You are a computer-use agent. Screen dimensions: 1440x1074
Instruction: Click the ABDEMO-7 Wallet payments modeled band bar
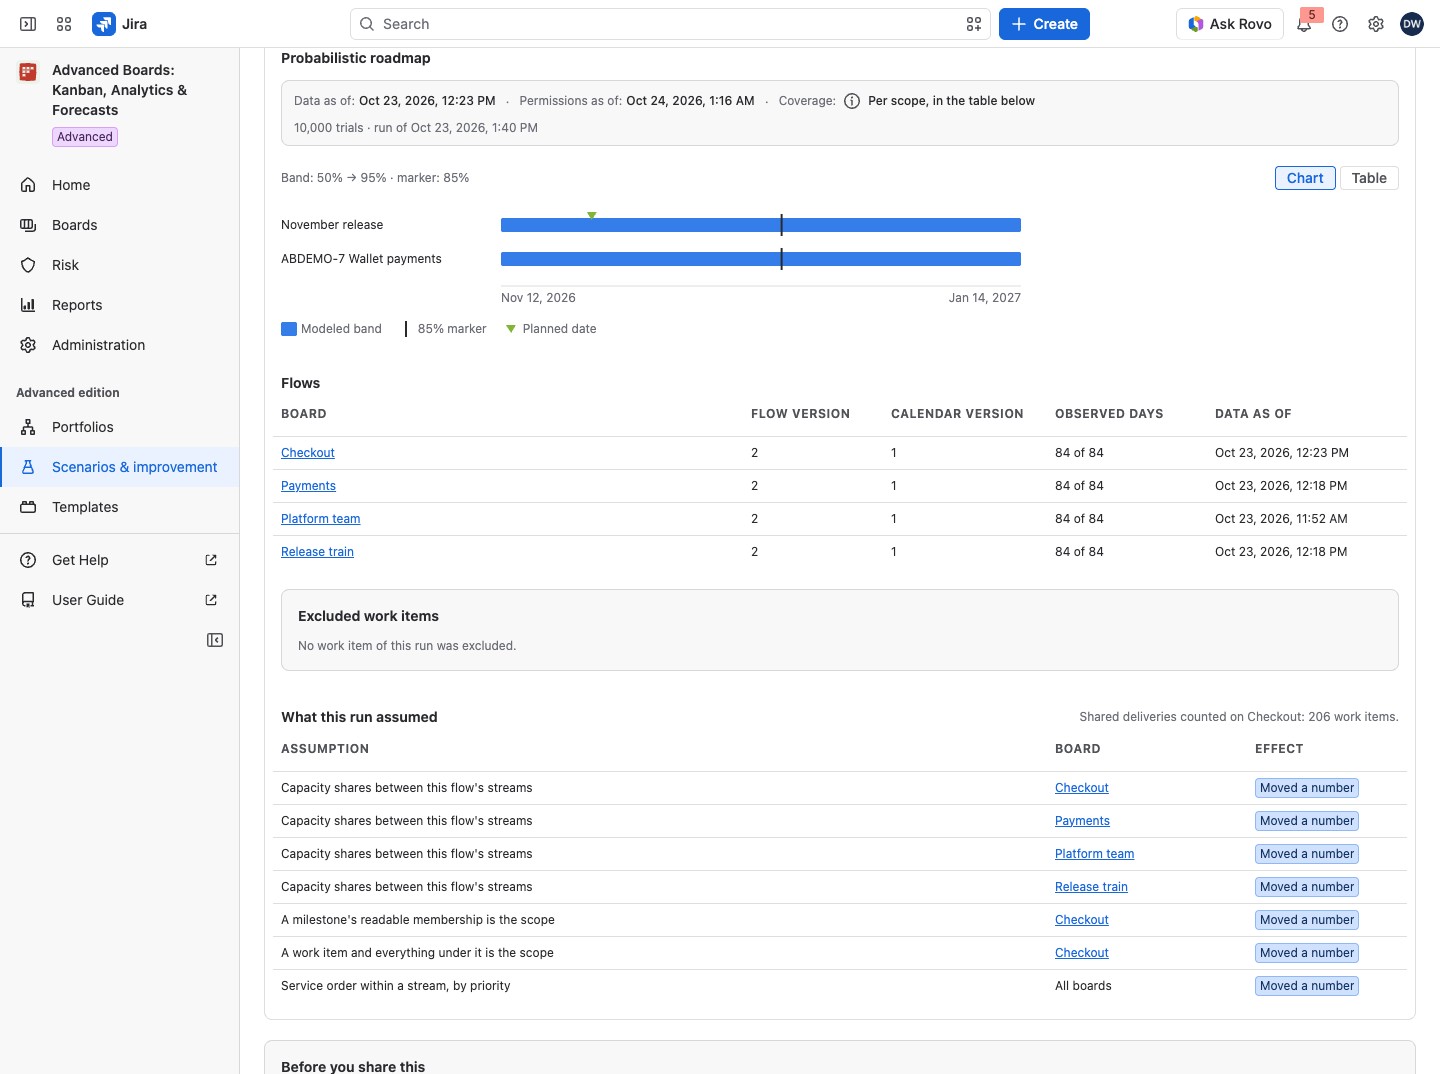click(761, 259)
